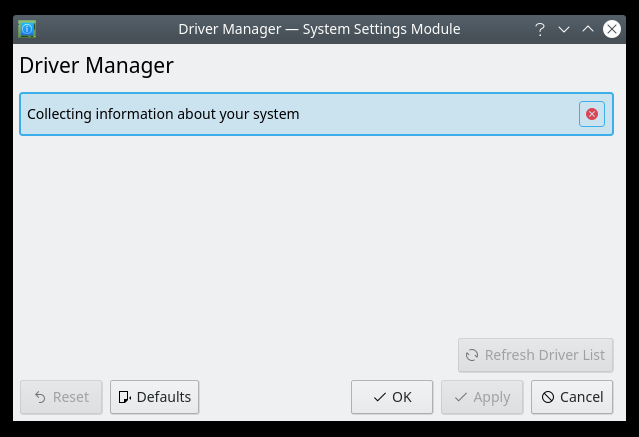Click the undo arrow icon on Reset

click(x=40, y=397)
